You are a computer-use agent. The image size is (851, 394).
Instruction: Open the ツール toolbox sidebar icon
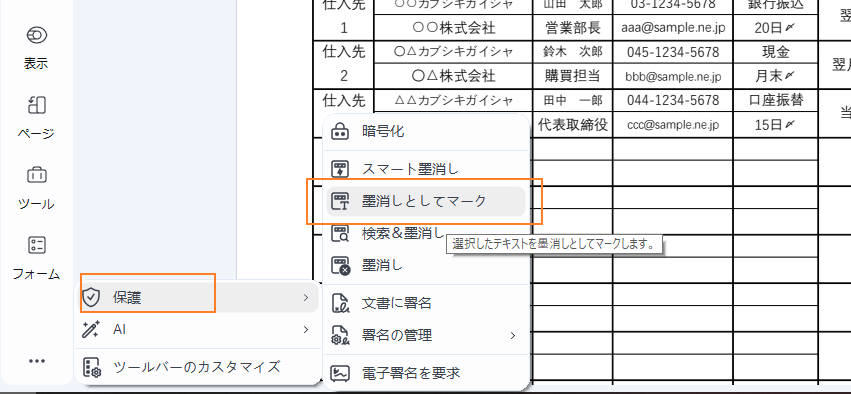(36, 175)
